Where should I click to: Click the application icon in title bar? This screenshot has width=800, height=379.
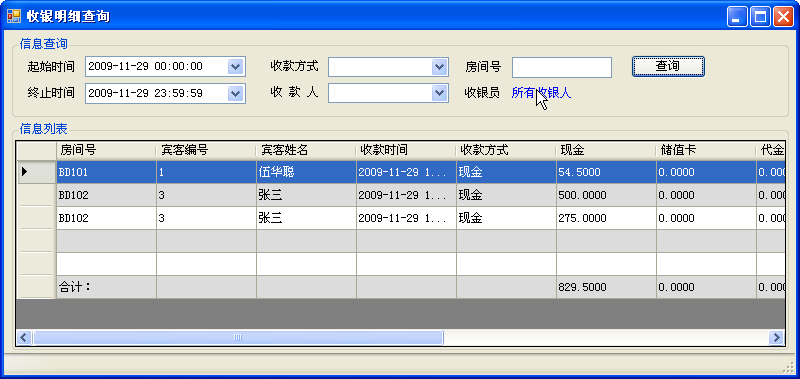[14, 16]
